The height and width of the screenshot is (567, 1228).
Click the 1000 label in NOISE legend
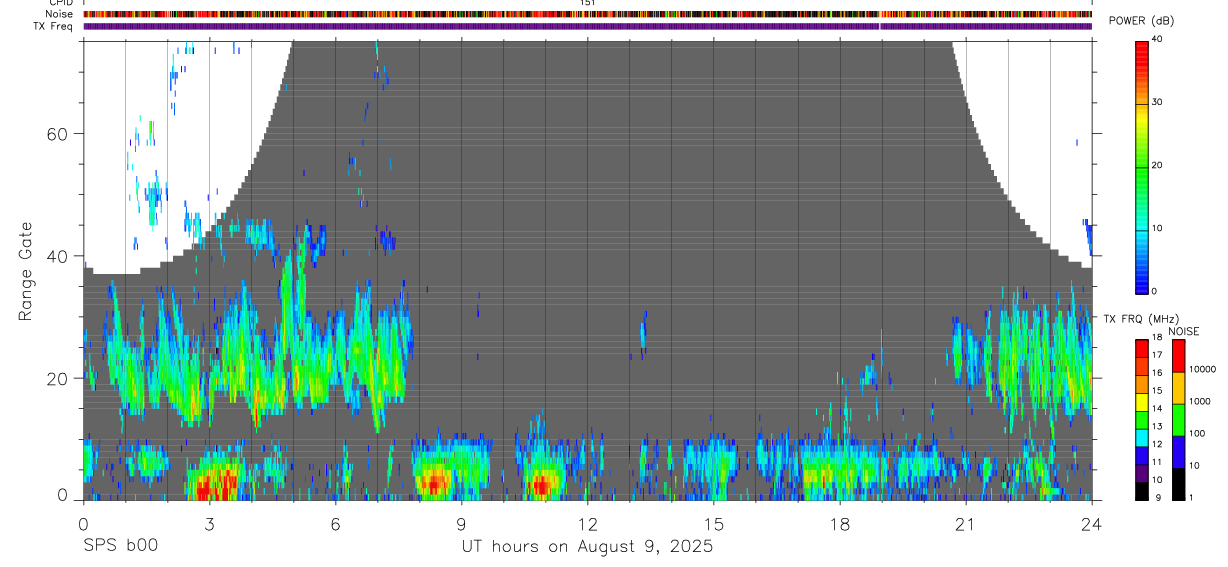1200,401
